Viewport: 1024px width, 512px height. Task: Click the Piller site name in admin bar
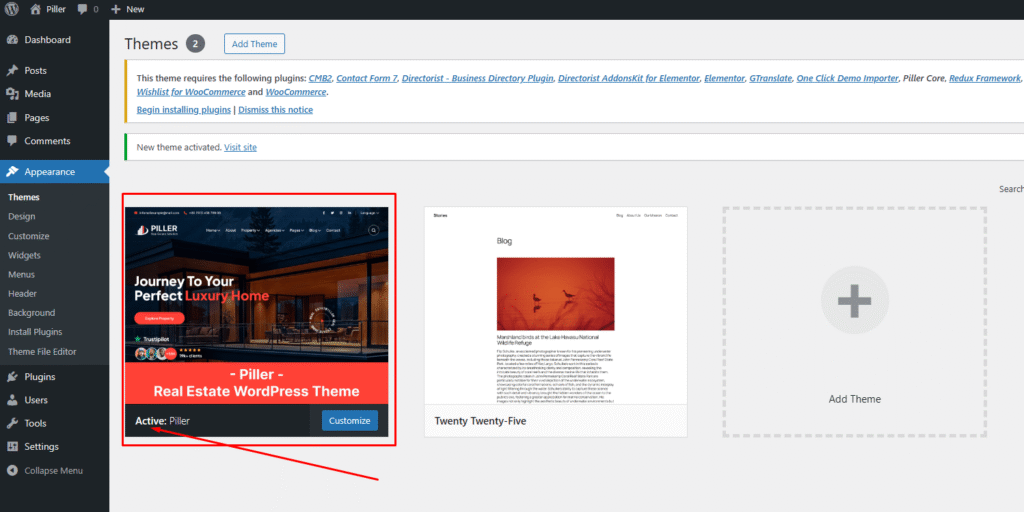tap(57, 9)
